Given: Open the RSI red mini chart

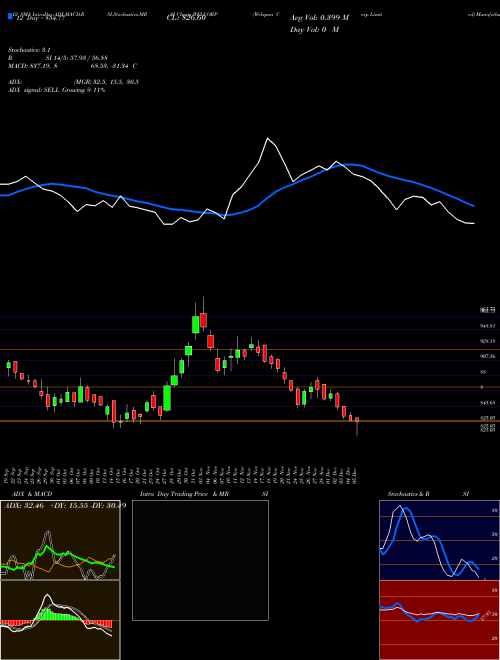Looking at the screenshot, I should pyautogui.click(x=439, y=620).
